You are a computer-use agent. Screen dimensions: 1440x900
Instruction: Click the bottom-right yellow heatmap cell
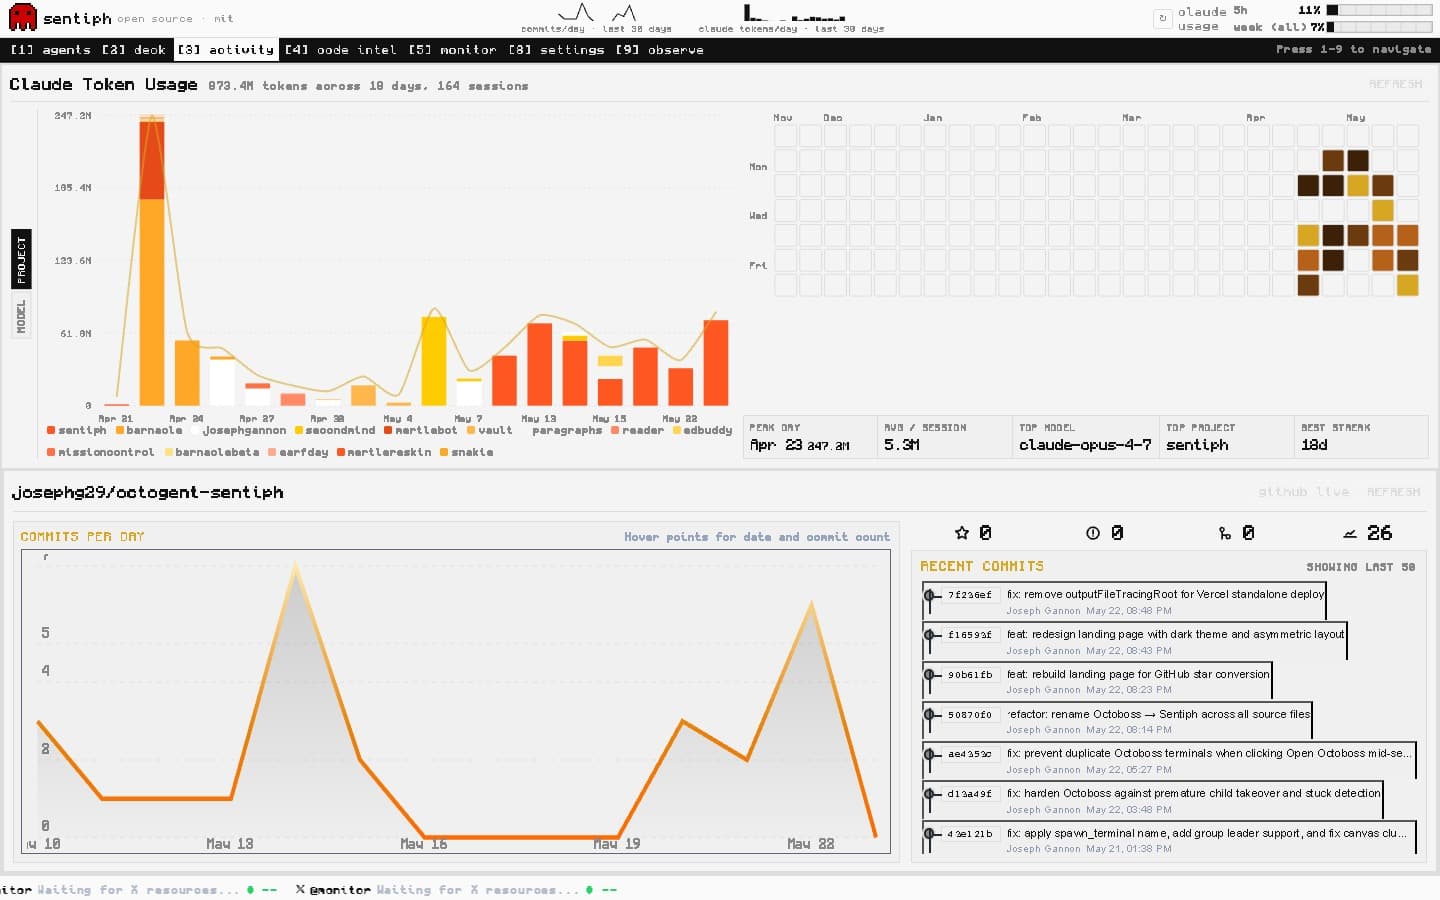[x=1407, y=285]
